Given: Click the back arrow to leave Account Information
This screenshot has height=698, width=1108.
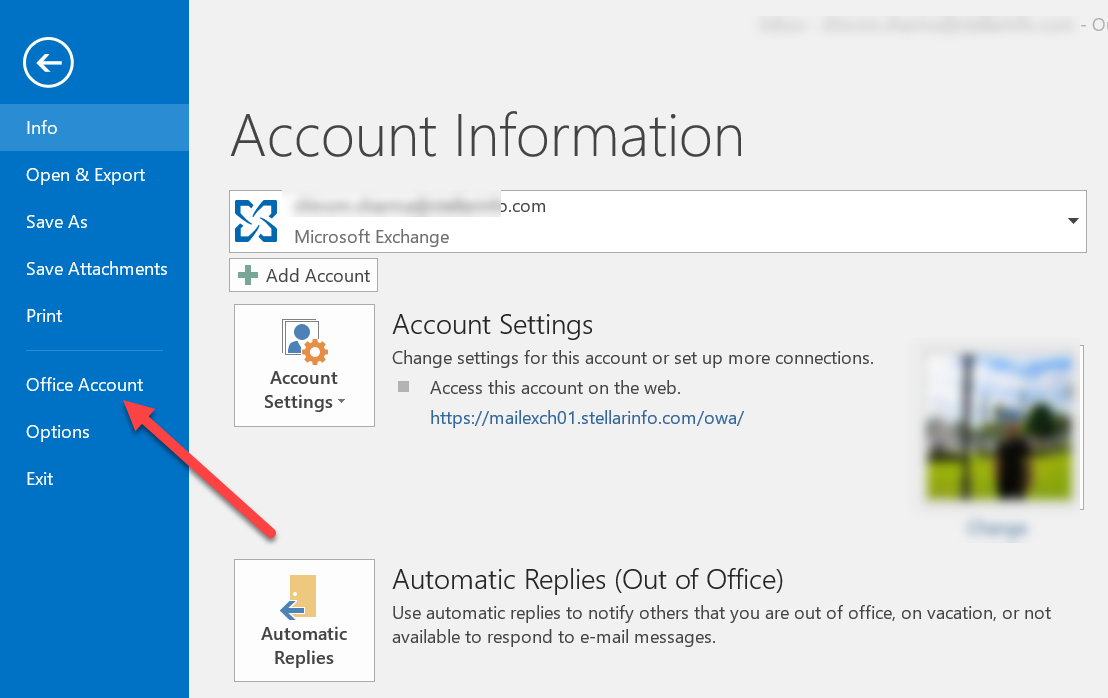Looking at the screenshot, I should point(47,62).
